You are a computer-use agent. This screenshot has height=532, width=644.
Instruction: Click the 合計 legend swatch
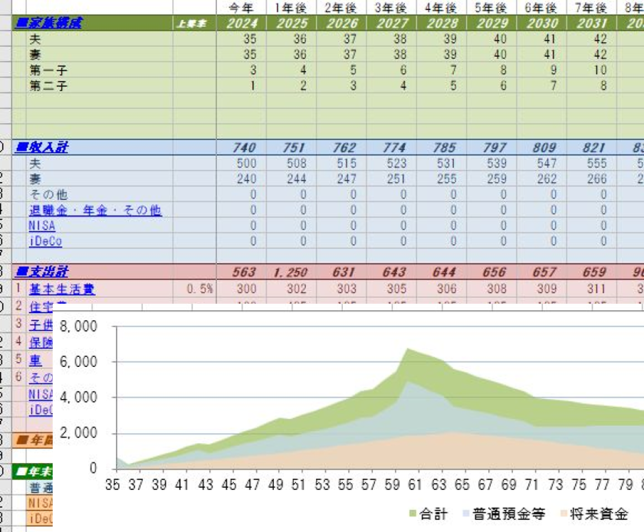(x=413, y=513)
